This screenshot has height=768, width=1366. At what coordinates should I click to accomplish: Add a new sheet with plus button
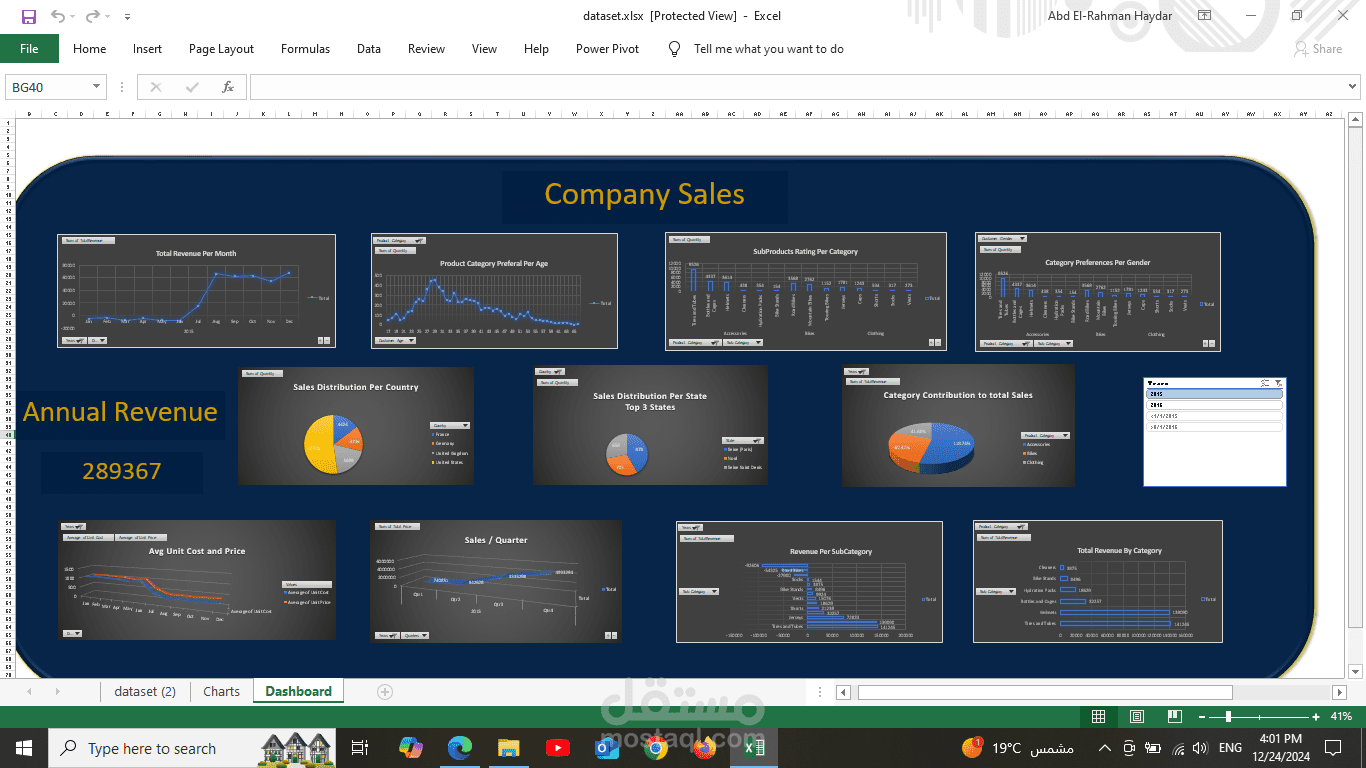pyautogui.click(x=385, y=691)
